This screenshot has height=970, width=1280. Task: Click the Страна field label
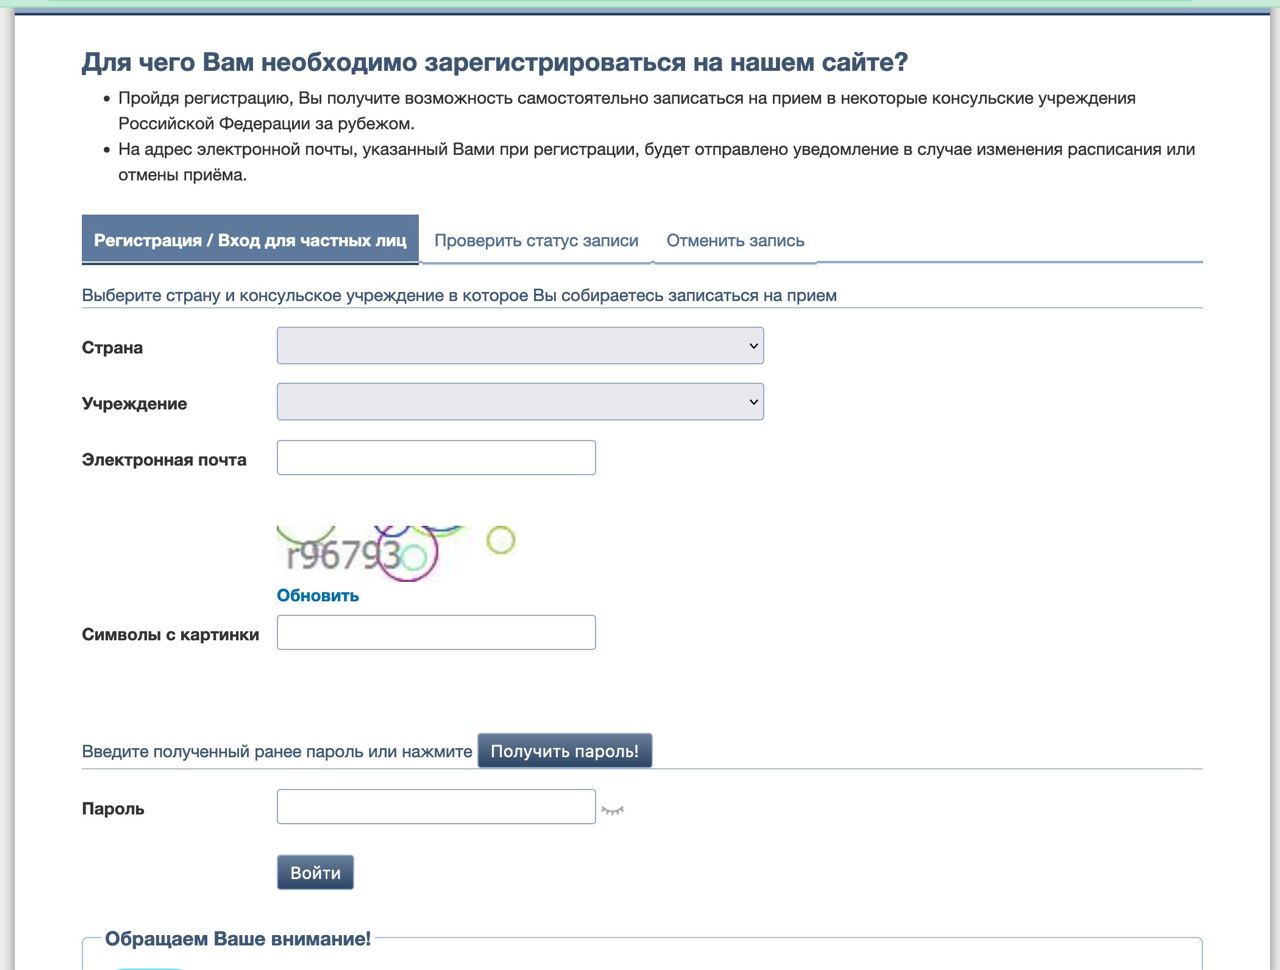click(x=112, y=348)
